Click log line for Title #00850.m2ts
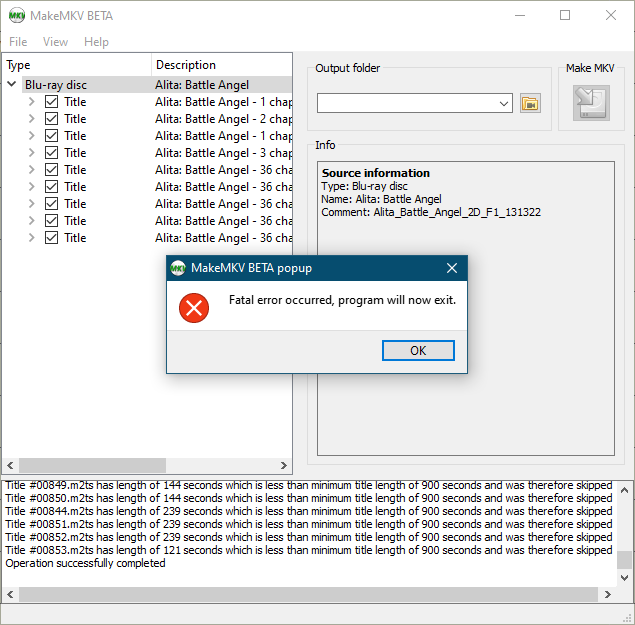The height and width of the screenshot is (625, 635). click(x=309, y=498)
